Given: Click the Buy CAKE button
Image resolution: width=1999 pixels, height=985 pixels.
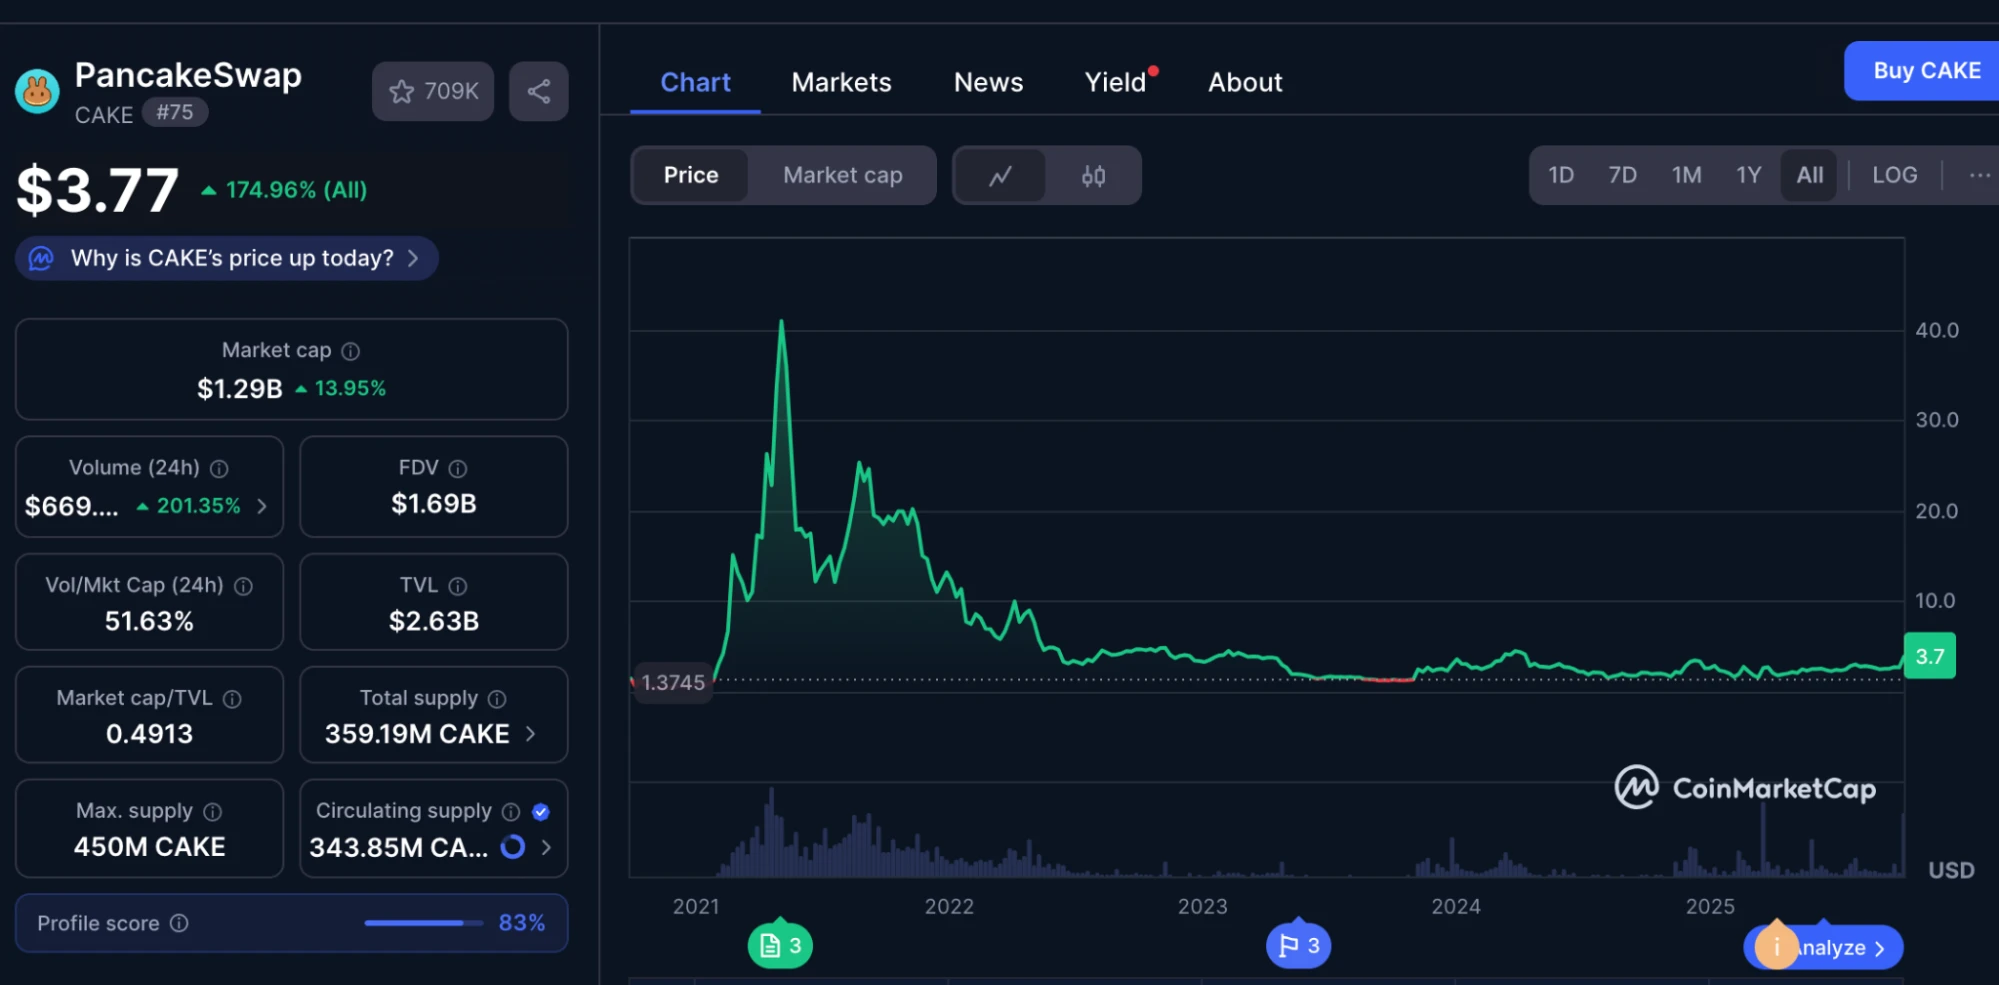Looking at the screenshot, I should click(1926, 71).
